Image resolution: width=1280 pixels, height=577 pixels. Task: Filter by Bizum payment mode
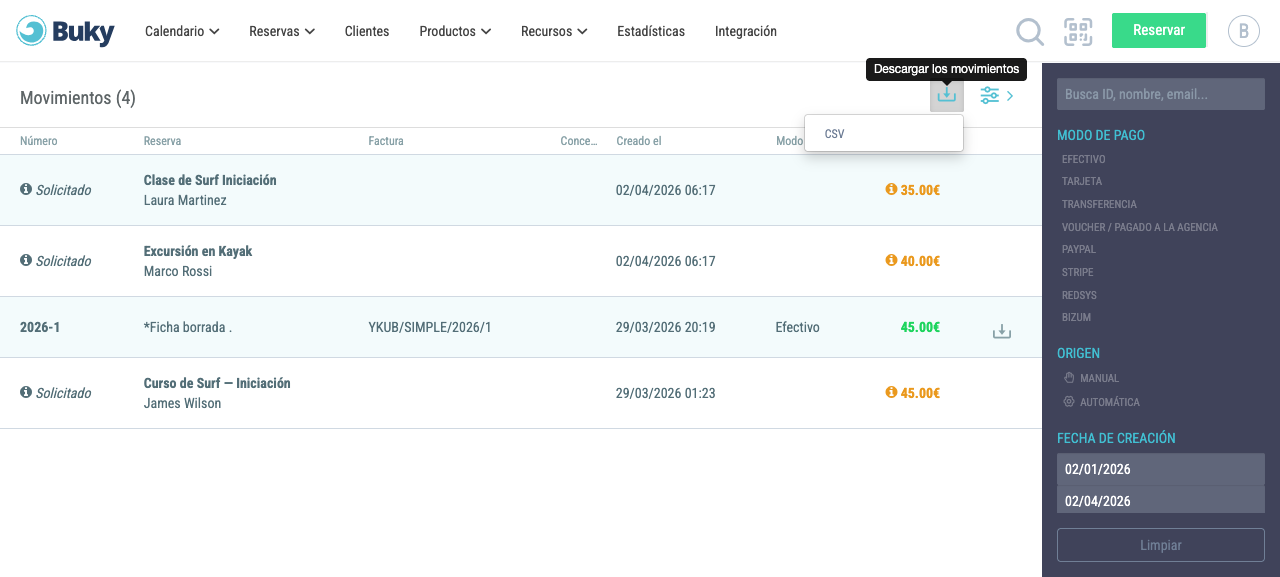tap(1076, 317)
